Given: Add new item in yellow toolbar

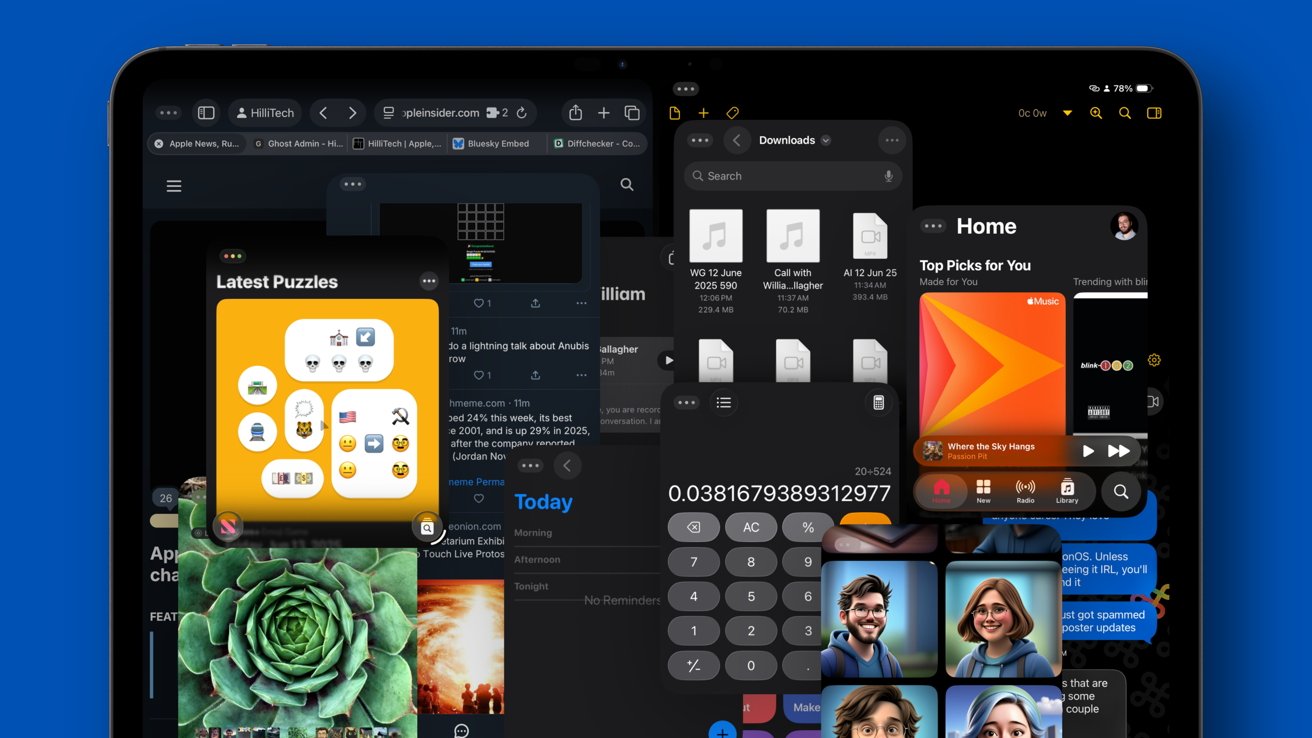Looking at the screenshot, I should click(703, 113).
